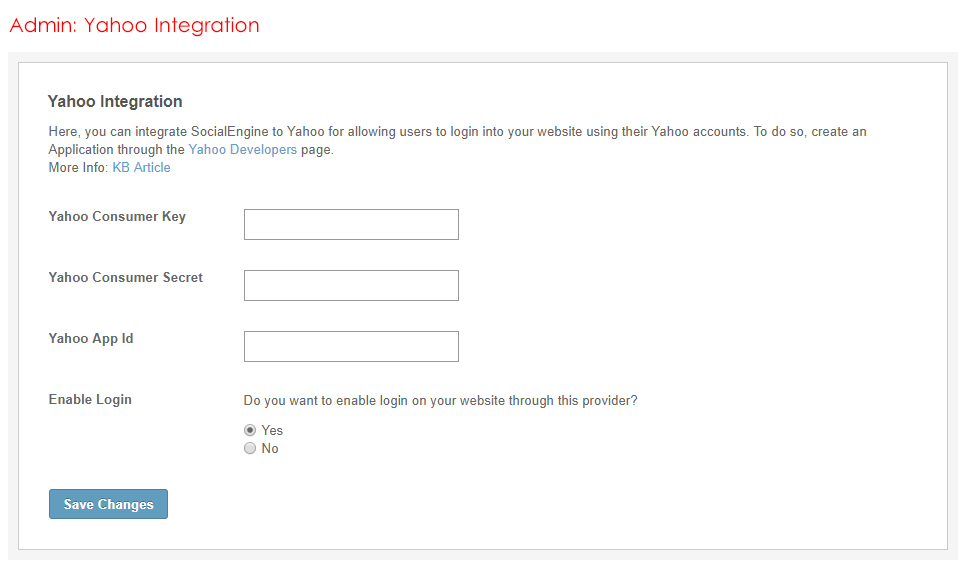Click the 'Admin: Yahoo Integration' page title
This screenshot has height=569, width=968.
click(134, 26)
